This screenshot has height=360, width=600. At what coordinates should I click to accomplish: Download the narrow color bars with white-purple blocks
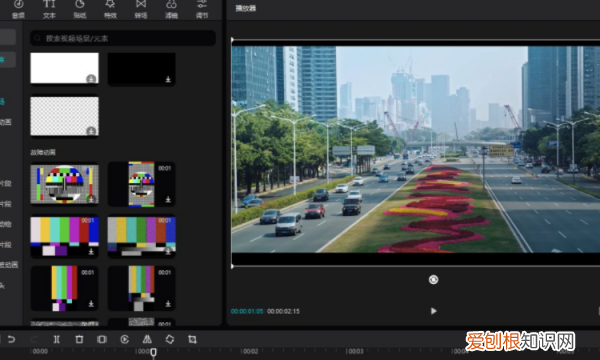click(91, 303)
